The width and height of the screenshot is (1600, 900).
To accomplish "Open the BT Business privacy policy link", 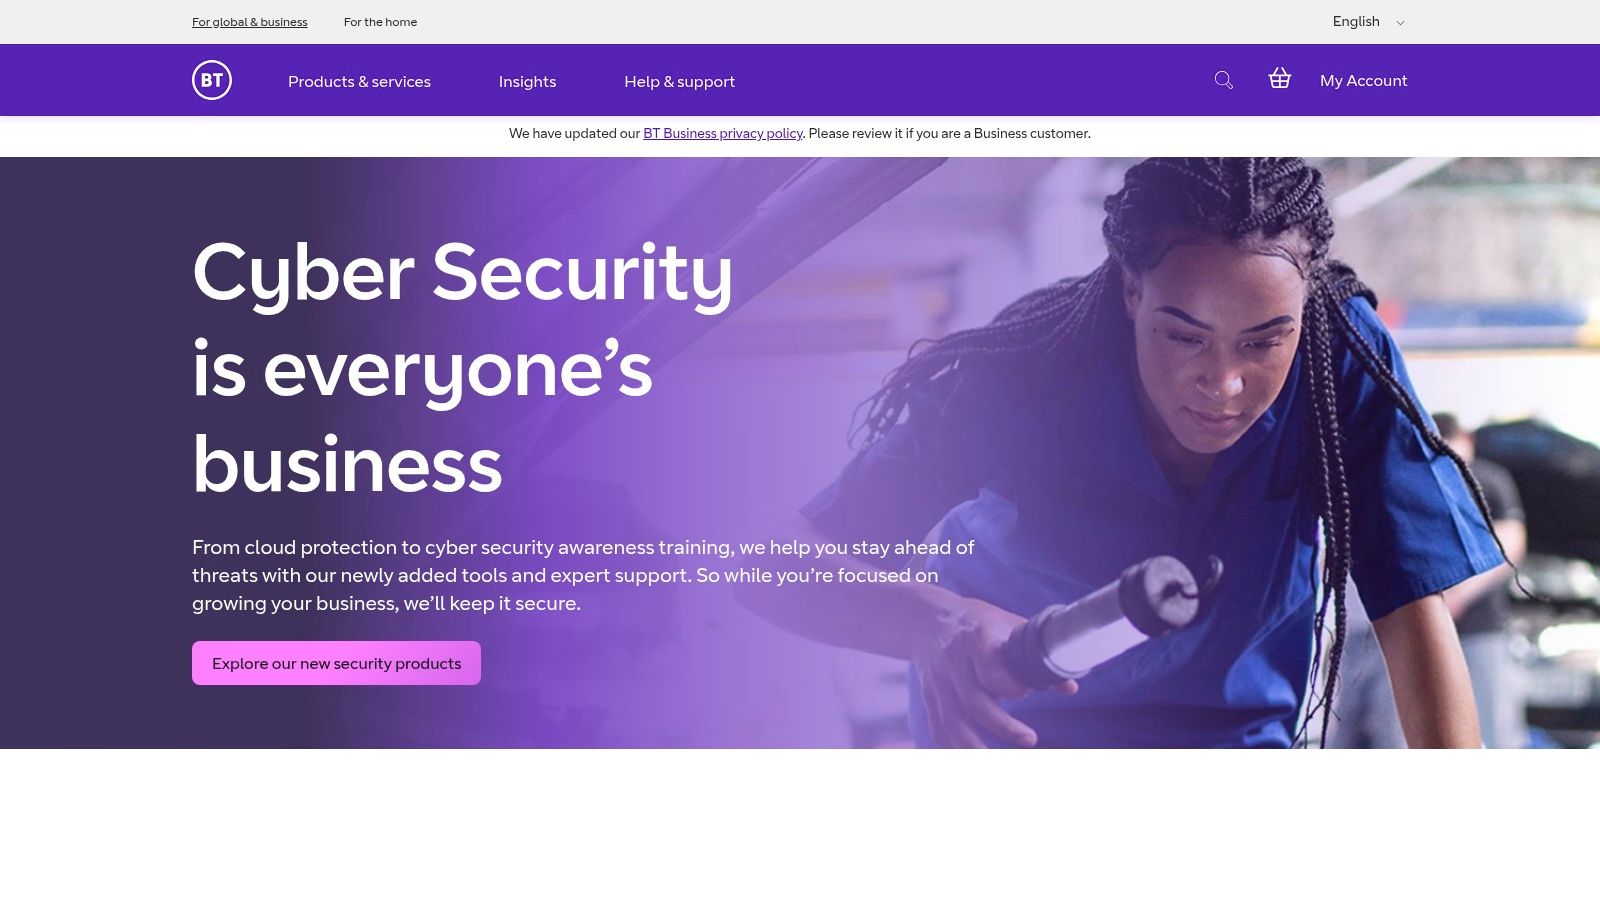I will [723, 133].
